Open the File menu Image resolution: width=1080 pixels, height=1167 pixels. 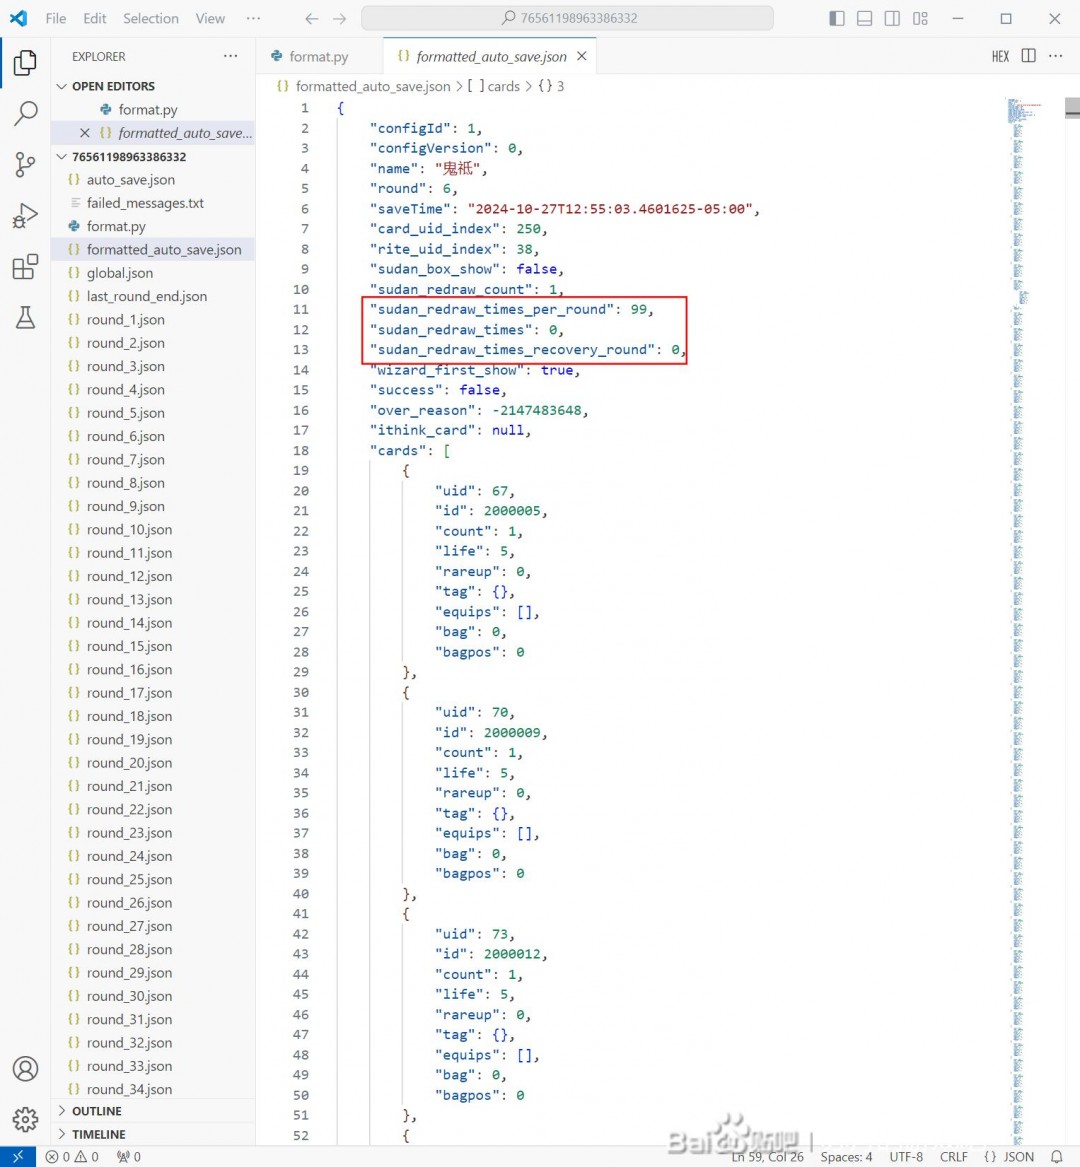click(x=56, y=18)
